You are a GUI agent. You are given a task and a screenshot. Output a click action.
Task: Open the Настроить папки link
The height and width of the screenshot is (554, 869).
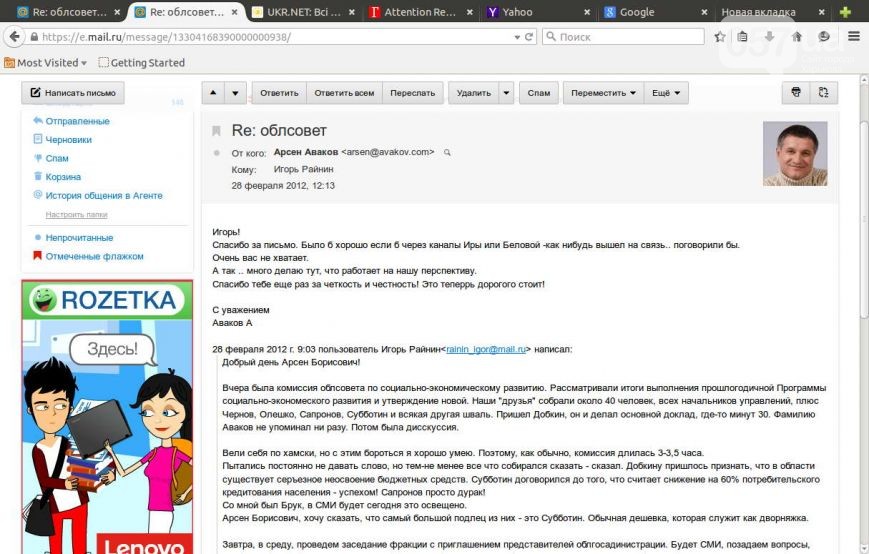tap(76, 214)
